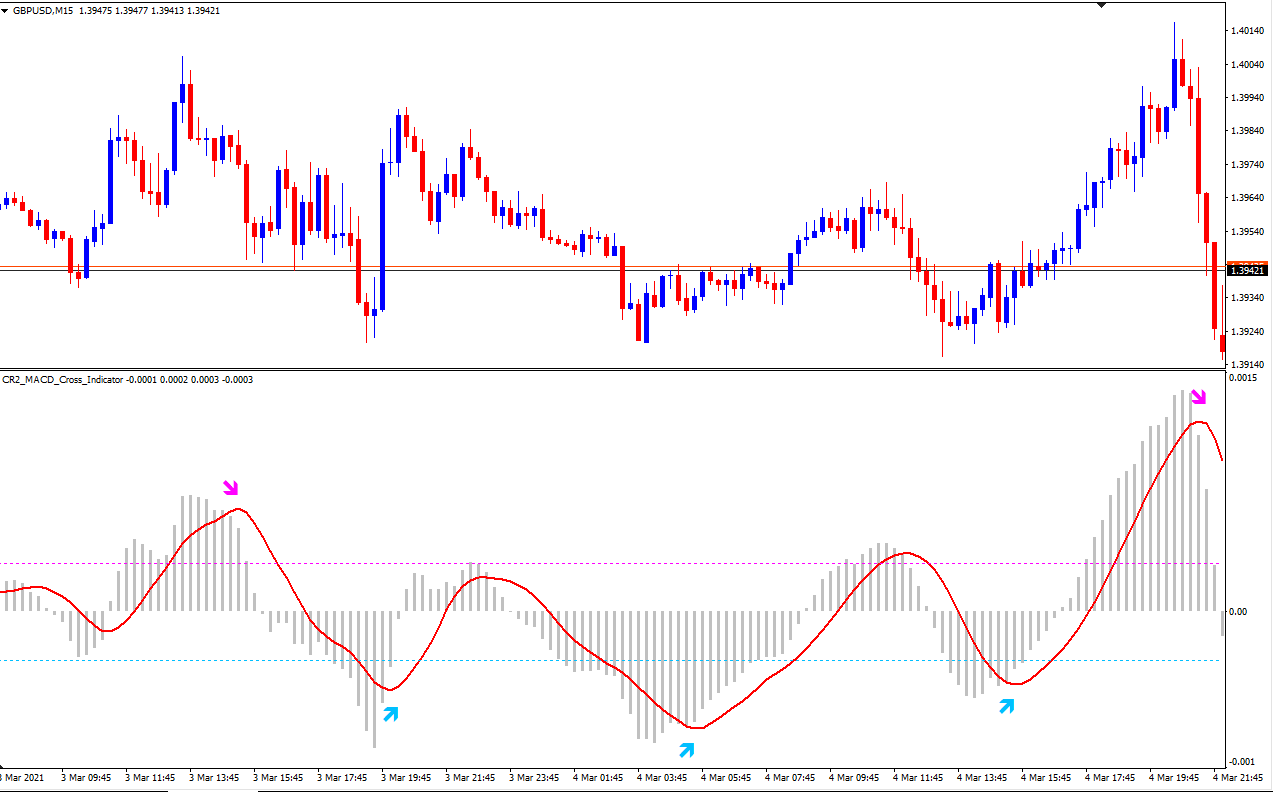This screenshot has height=792, width=1273.
Task: Click the 3 Mar 11:45 time label
Action: click(150, 777)
